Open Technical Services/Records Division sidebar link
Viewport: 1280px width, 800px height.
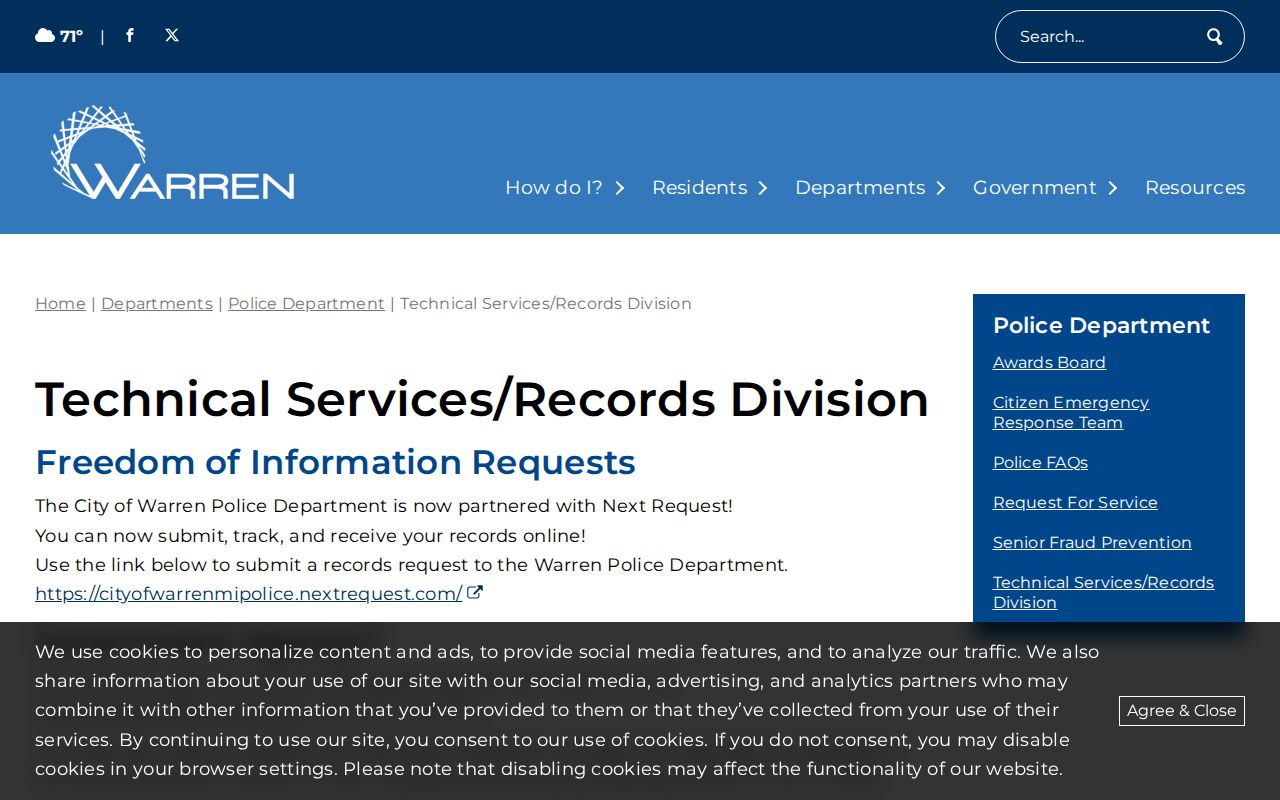tap(1104, 593)
